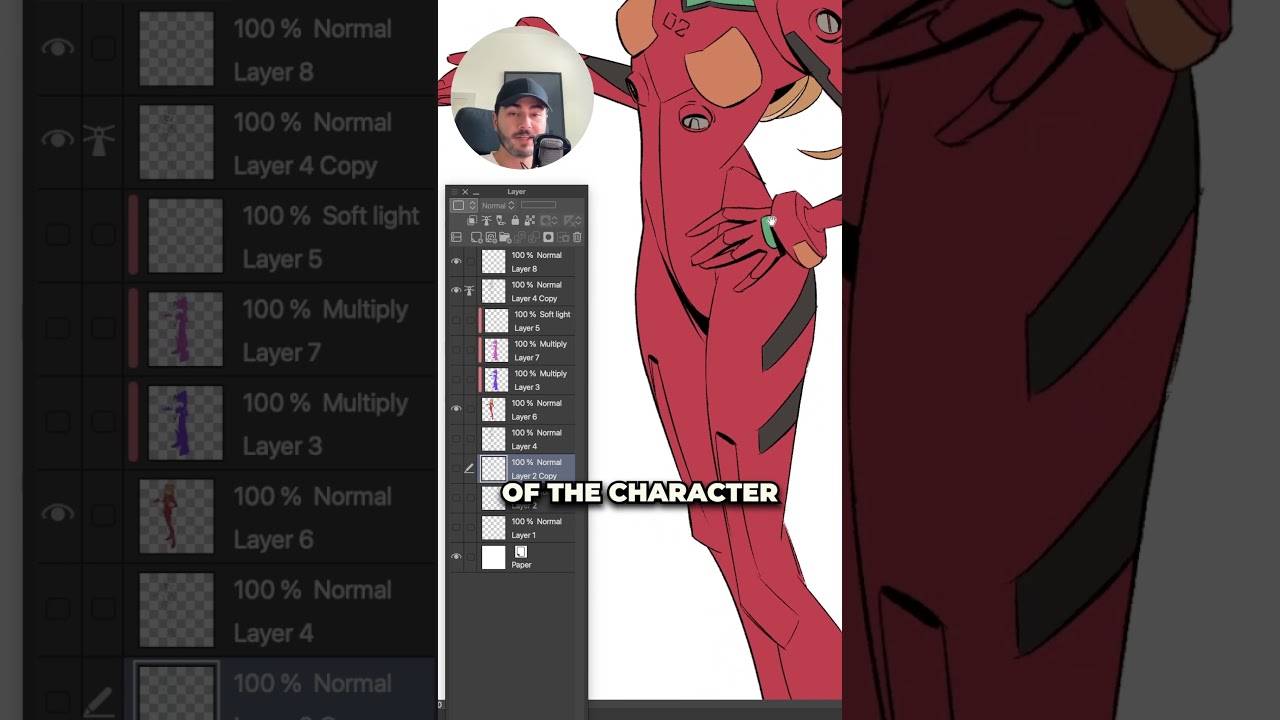
Task: Click "100 % Soft light" text in centre panel
Action: point(543,314)
